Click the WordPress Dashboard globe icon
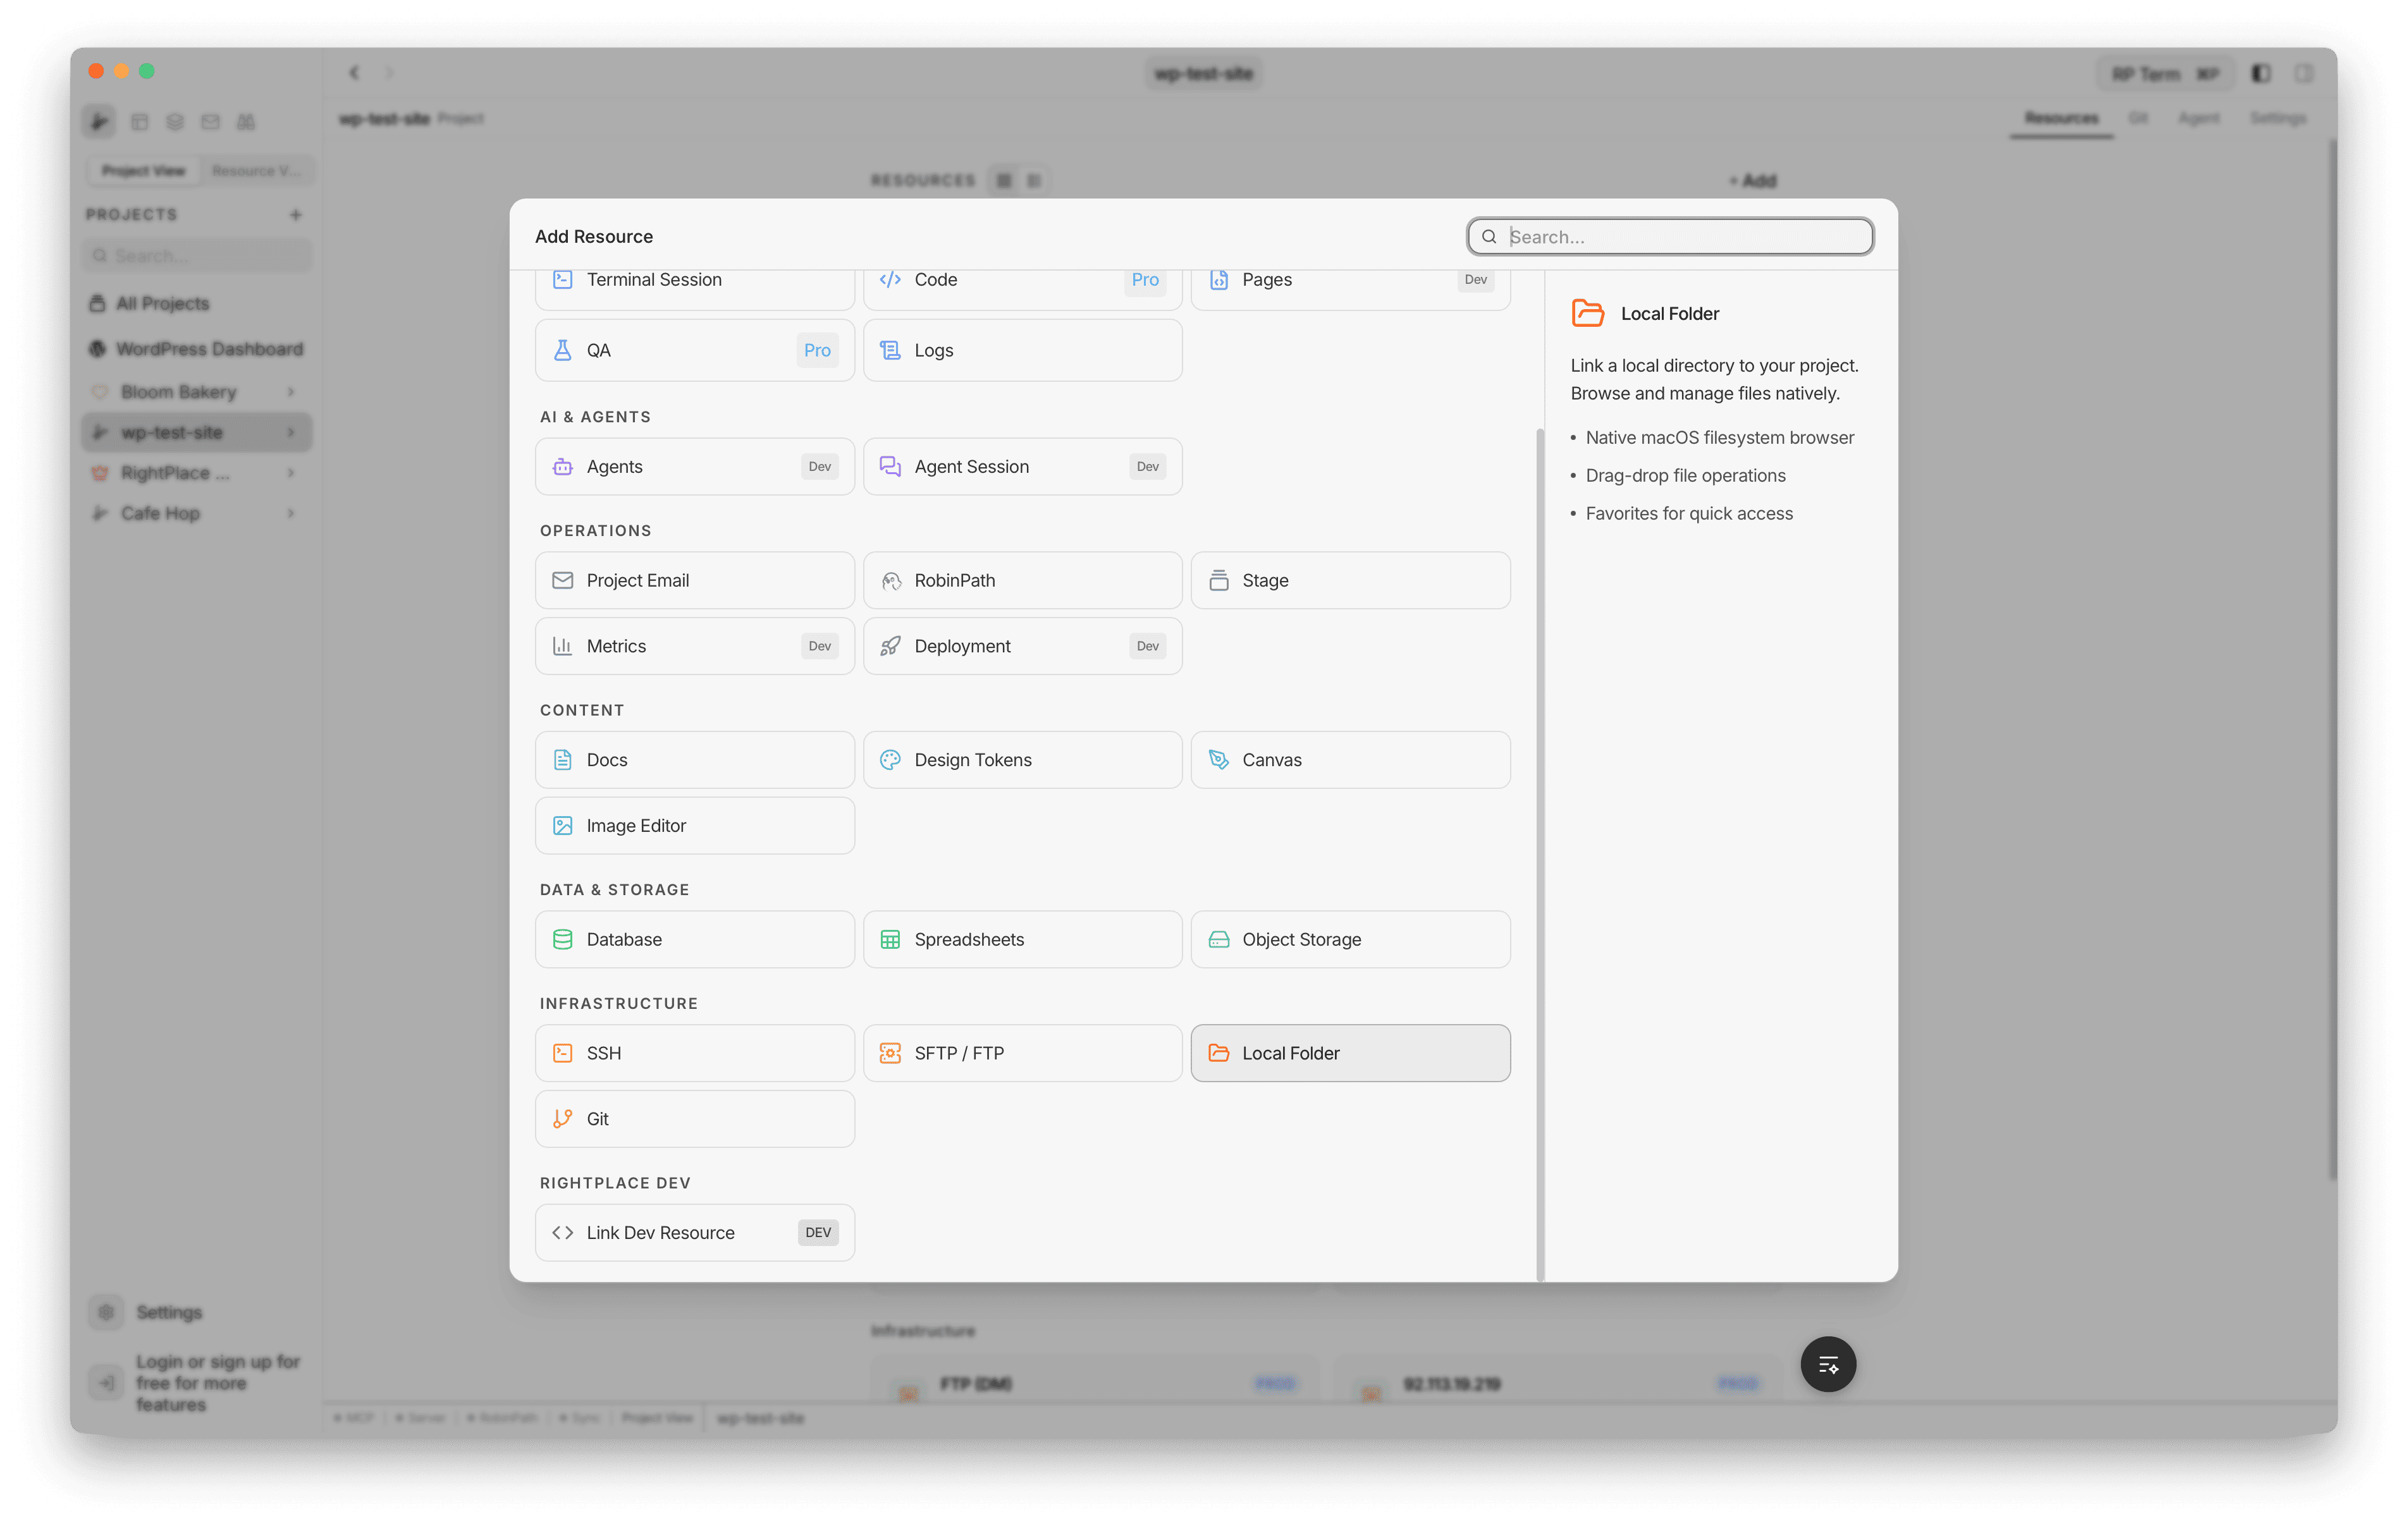 click(x=97, y=348)
